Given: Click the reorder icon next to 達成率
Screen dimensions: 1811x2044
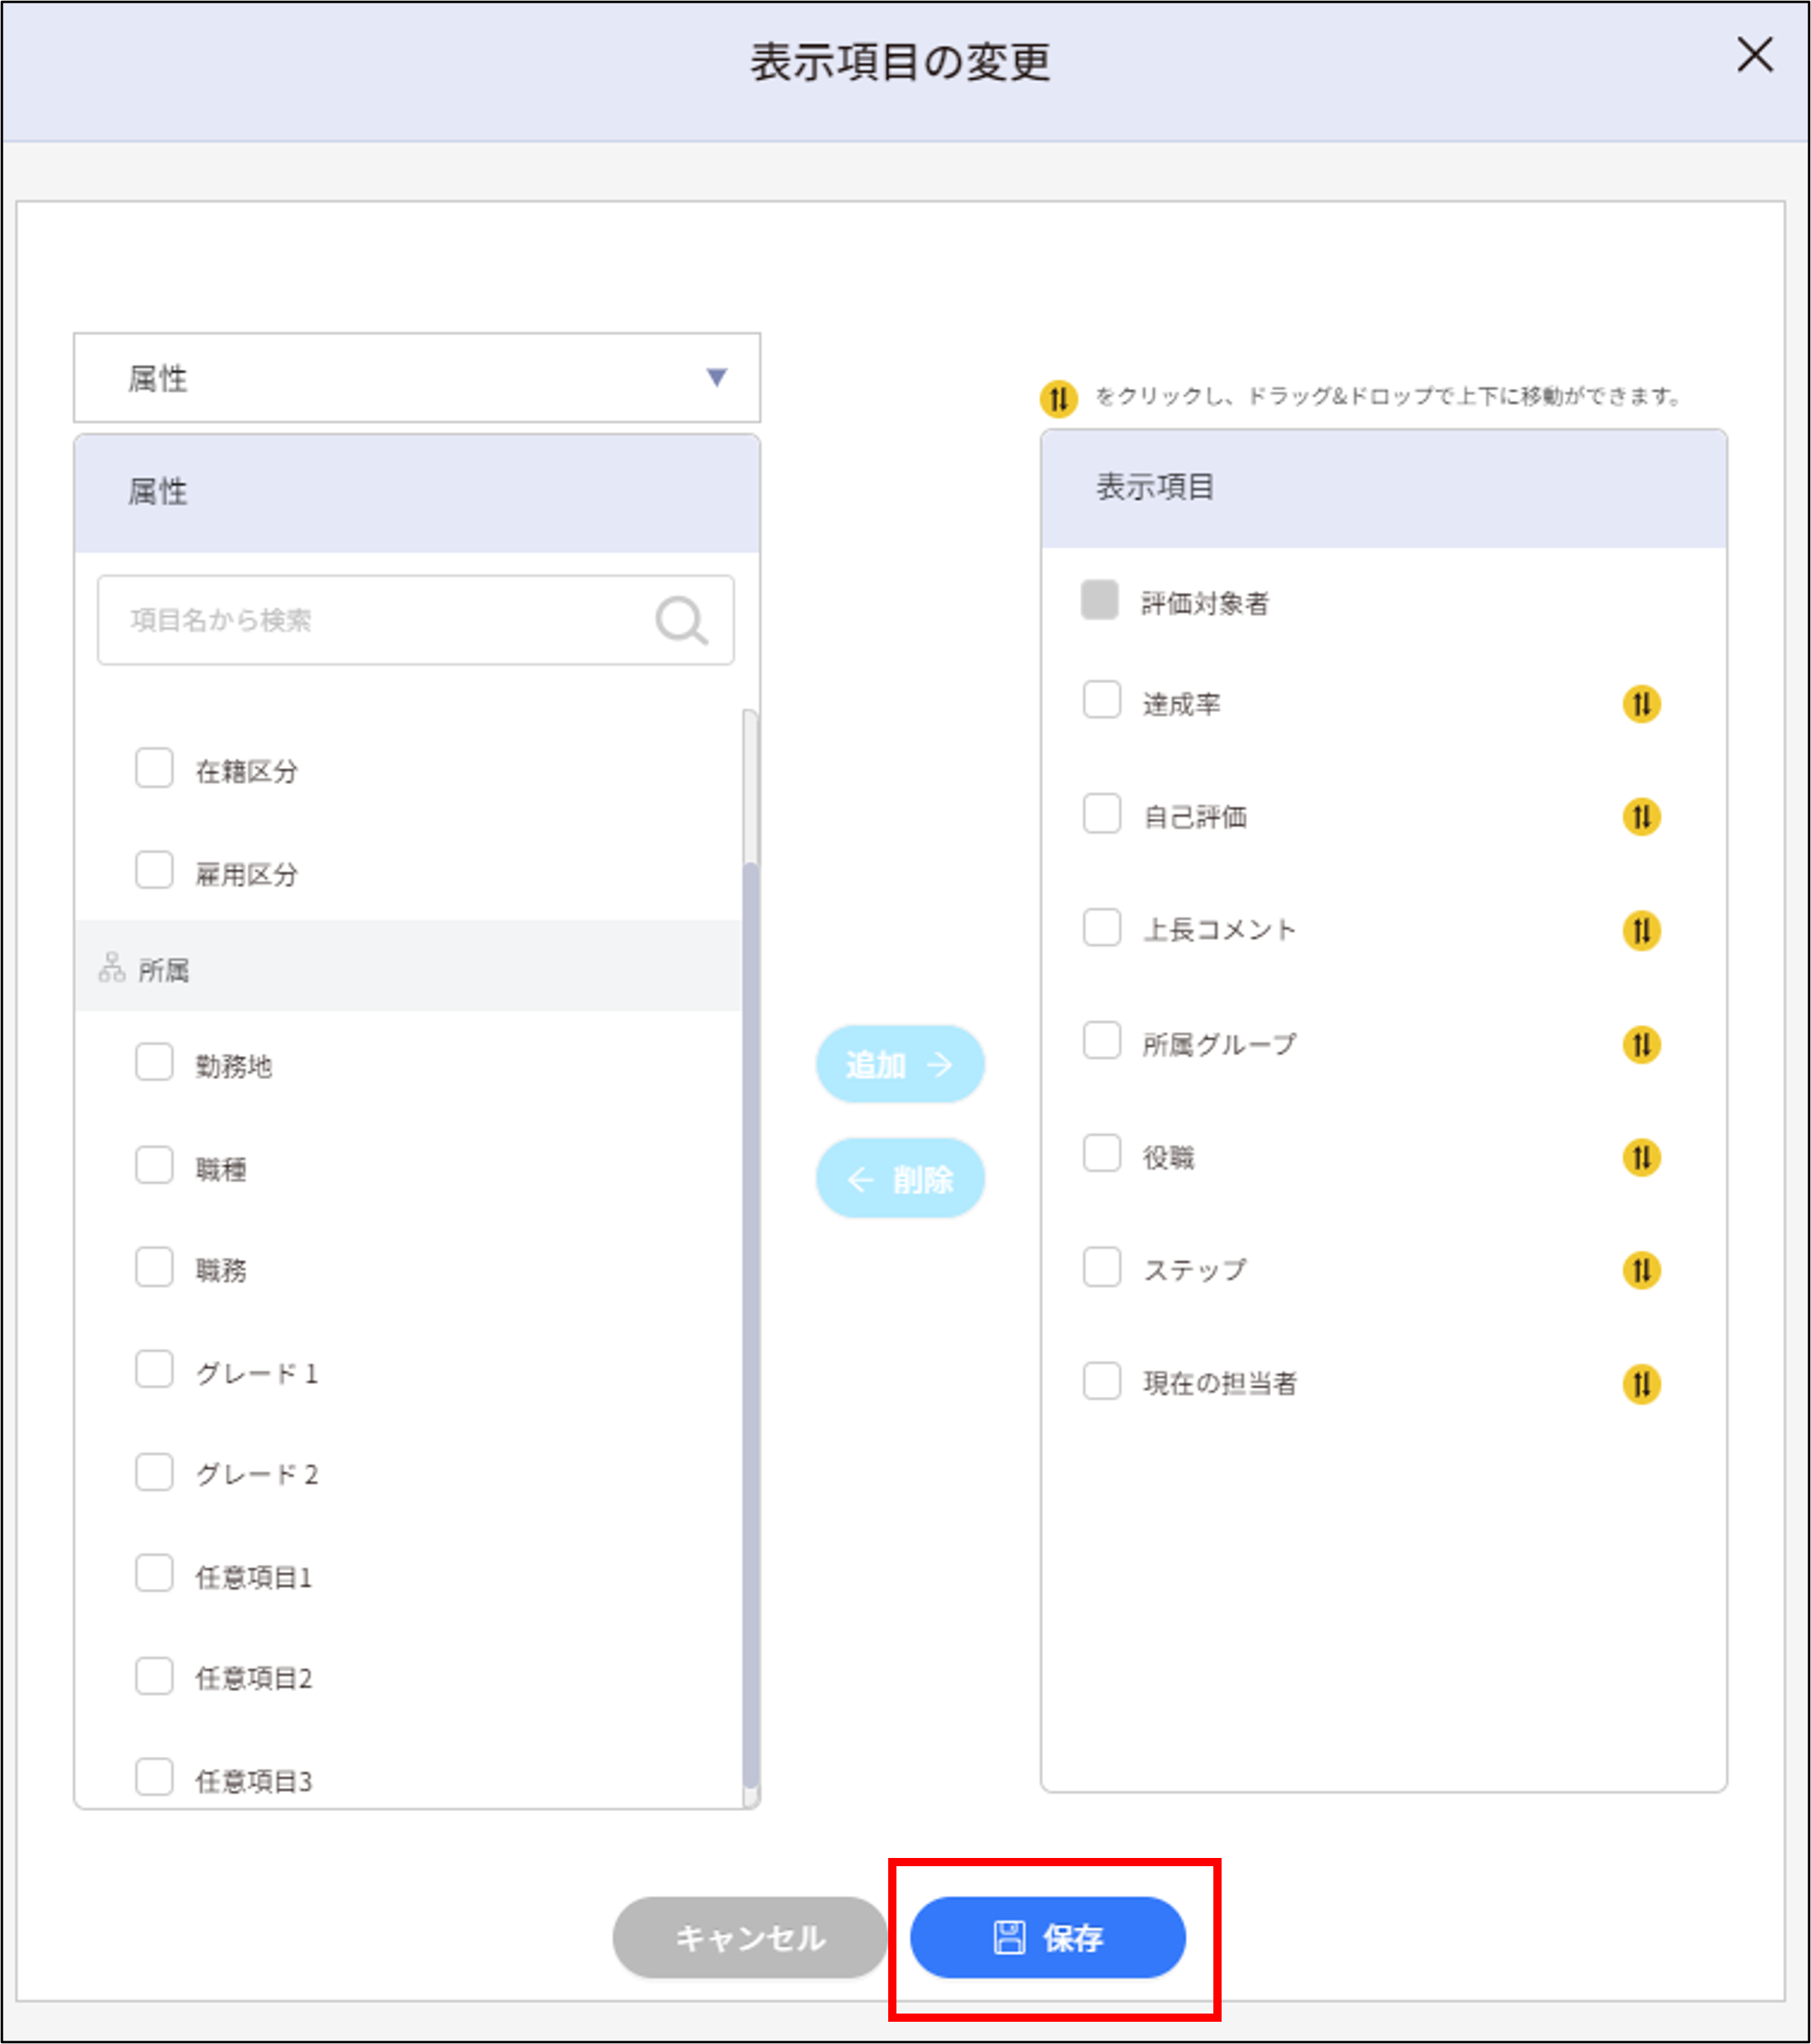Looking at the screenshot, I should (x=1639, y=703).
